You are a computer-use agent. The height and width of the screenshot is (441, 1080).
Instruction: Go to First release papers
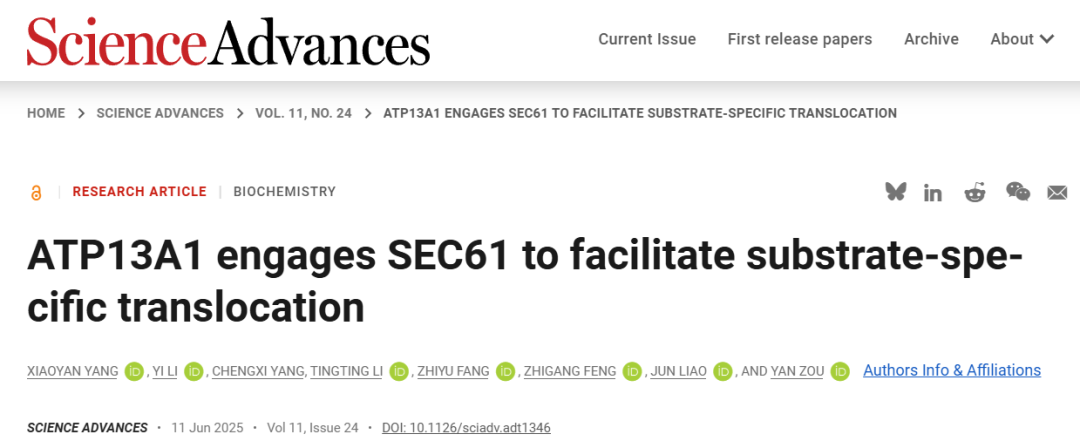799,39
